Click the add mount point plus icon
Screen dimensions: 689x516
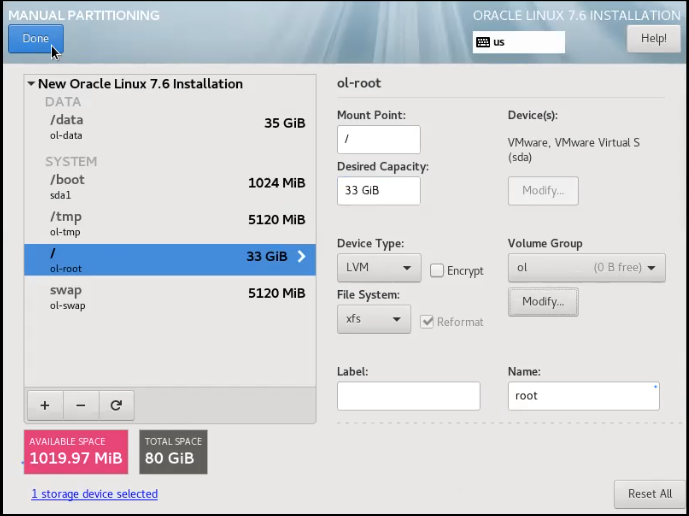coord(45,405)
